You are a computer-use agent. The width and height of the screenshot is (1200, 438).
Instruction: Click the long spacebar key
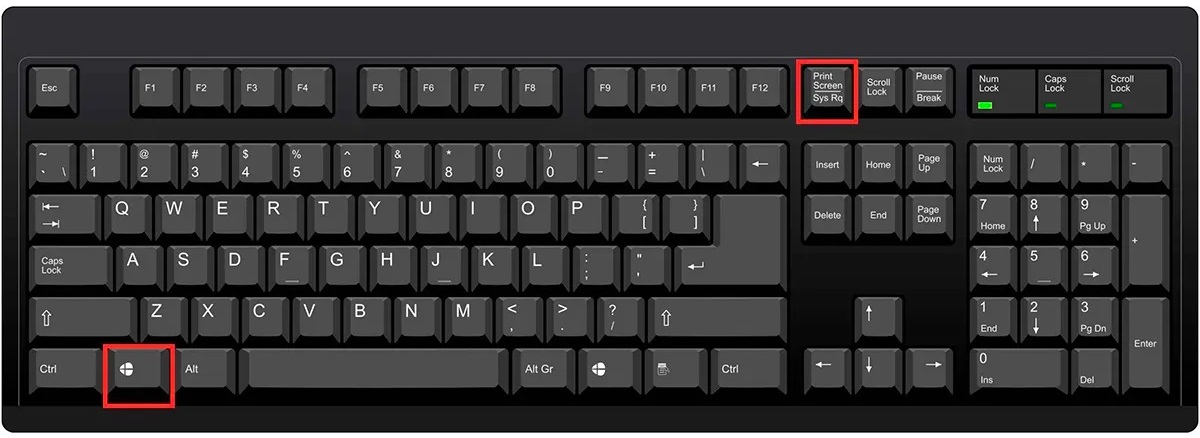coord(373,370)
